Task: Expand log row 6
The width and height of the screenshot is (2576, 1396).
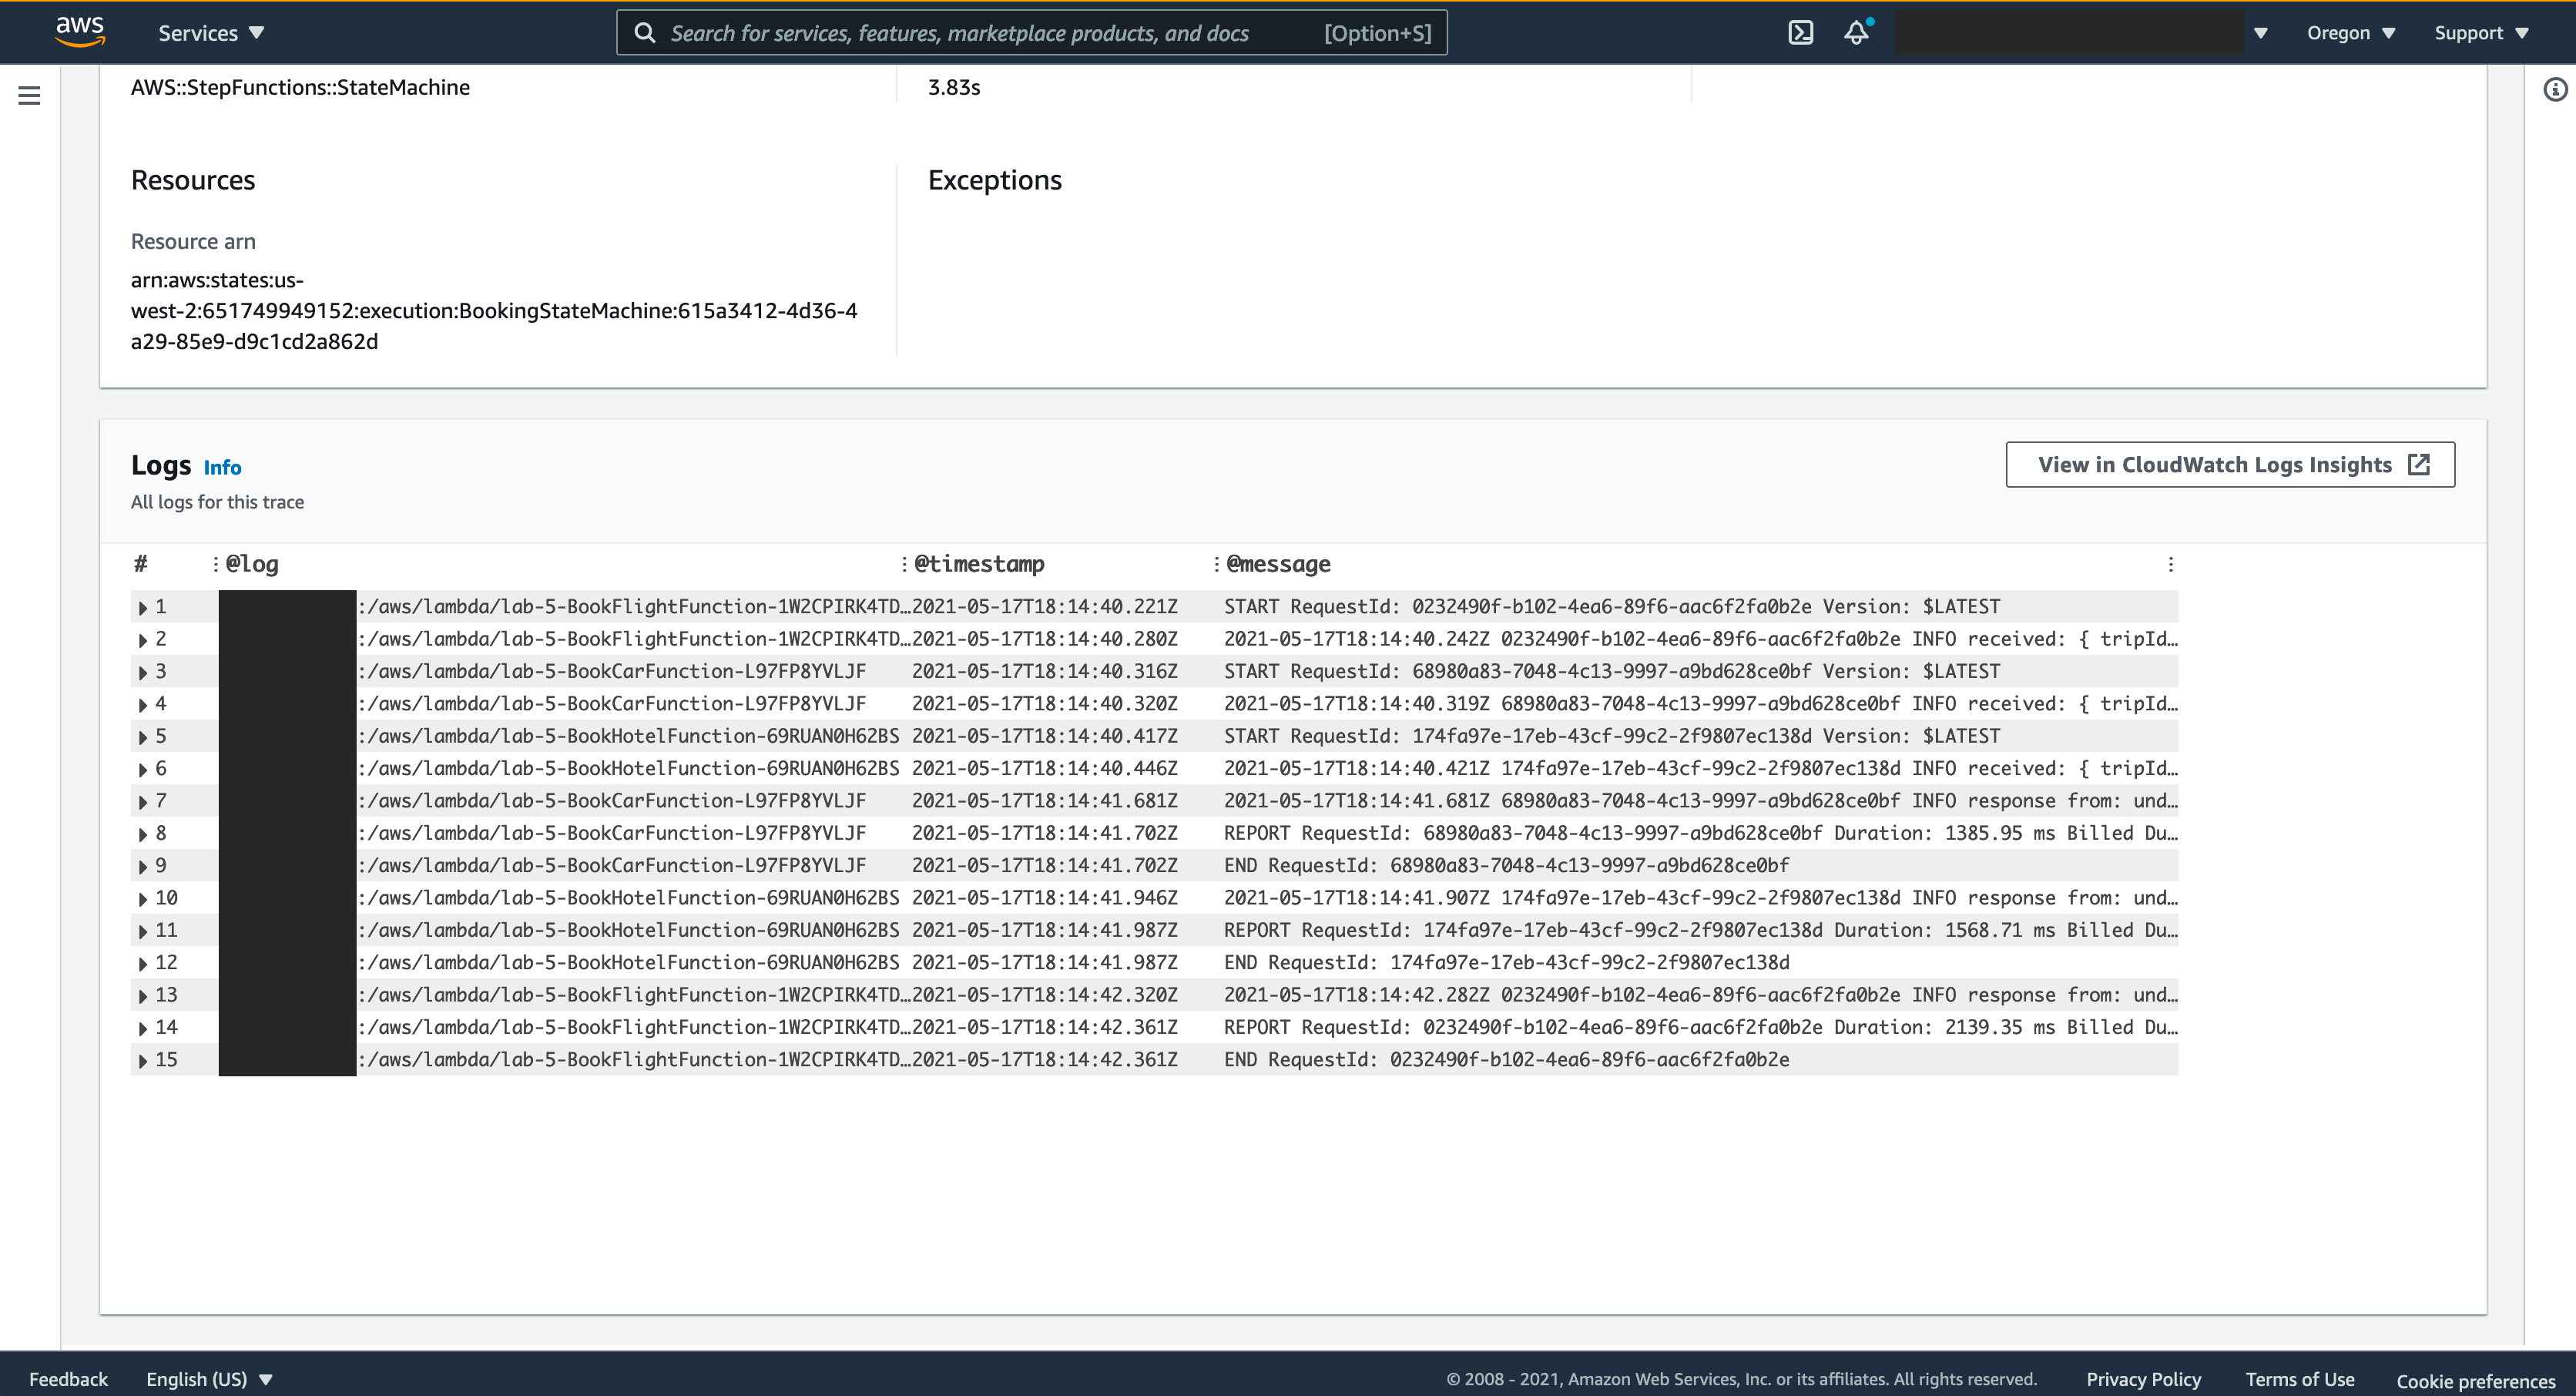Action: (143, 769)
